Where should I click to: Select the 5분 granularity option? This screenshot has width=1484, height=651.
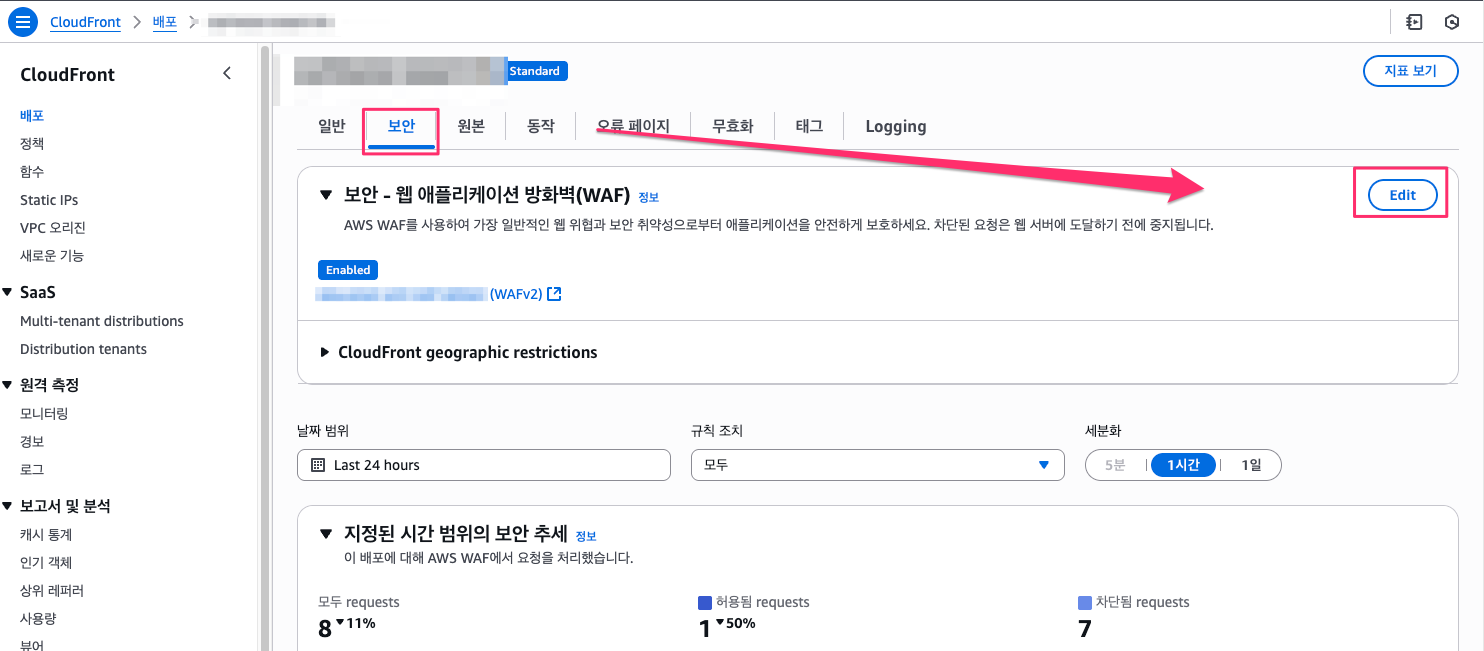(1115, 465)
